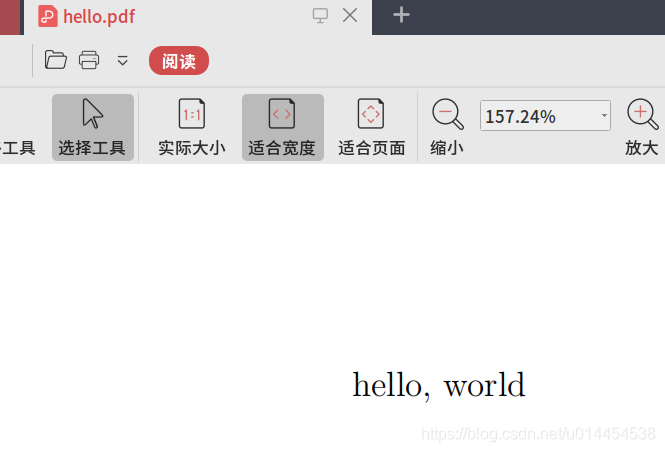
Task: Print the document with the printer icon
Action: coord(89,60)
